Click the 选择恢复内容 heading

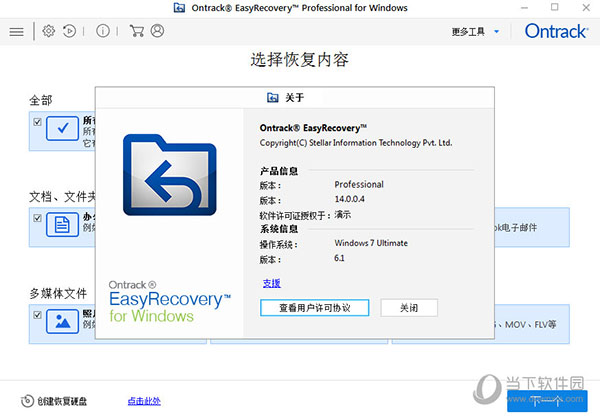(x=300, y=60)
